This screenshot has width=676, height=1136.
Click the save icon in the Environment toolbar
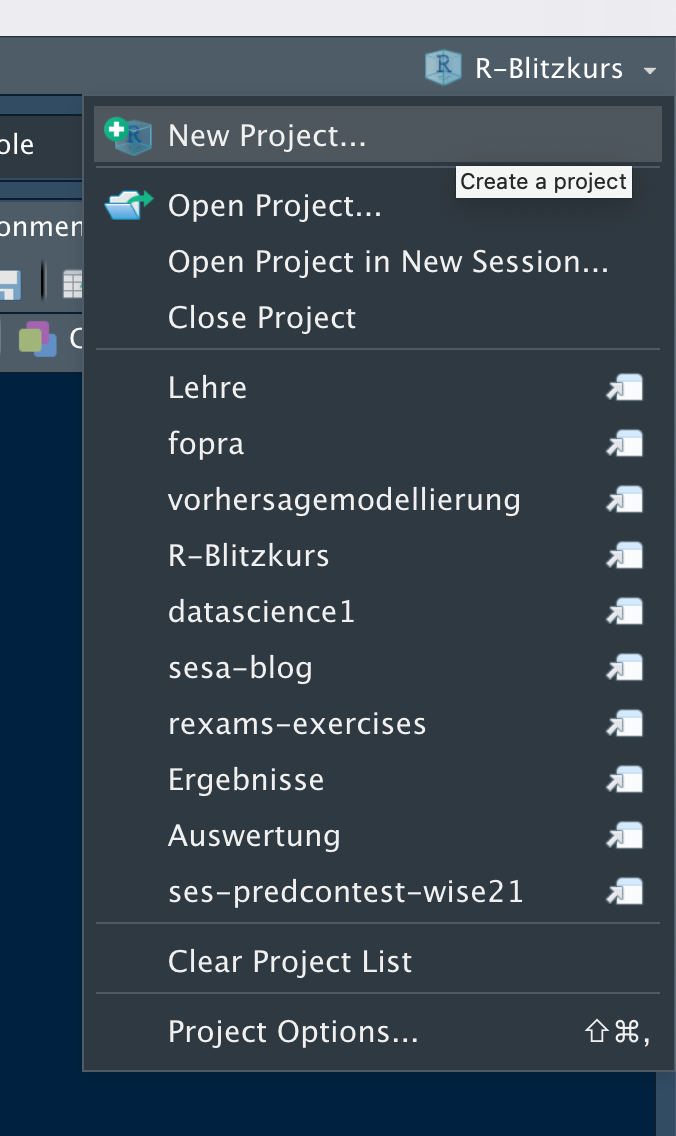(x=9, y=284)
